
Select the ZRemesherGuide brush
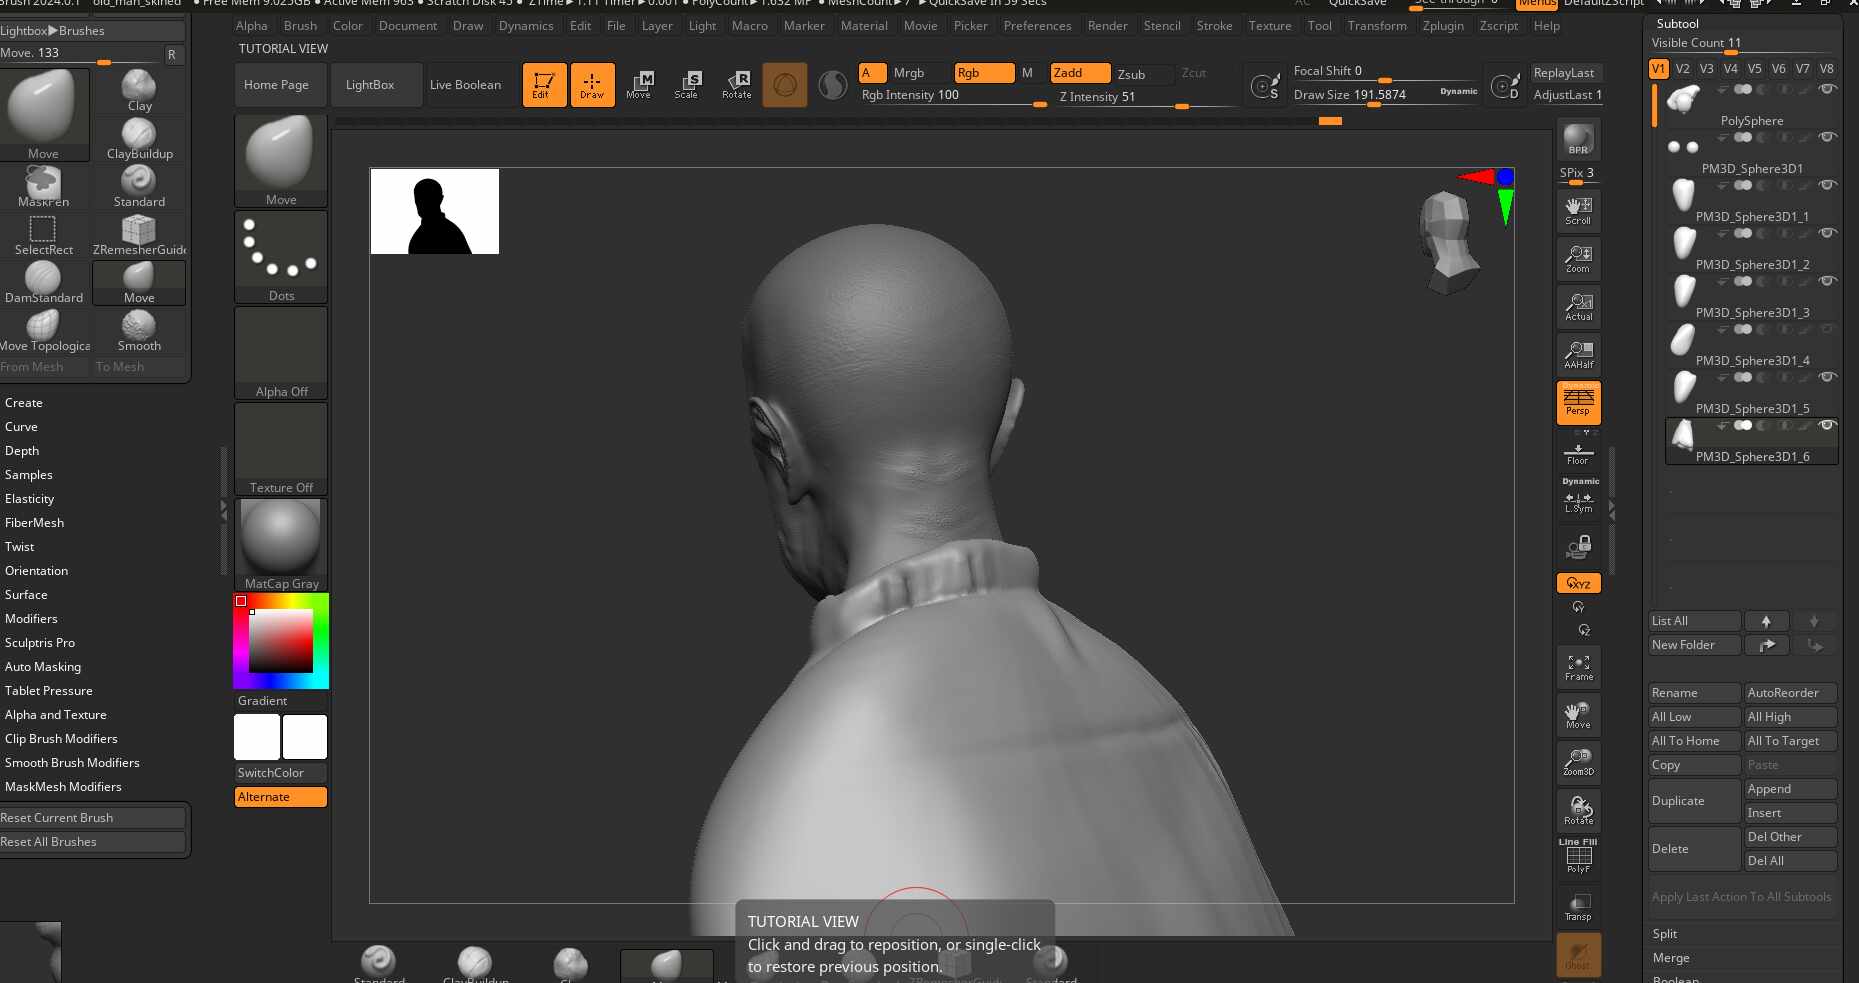coord(139,235)
